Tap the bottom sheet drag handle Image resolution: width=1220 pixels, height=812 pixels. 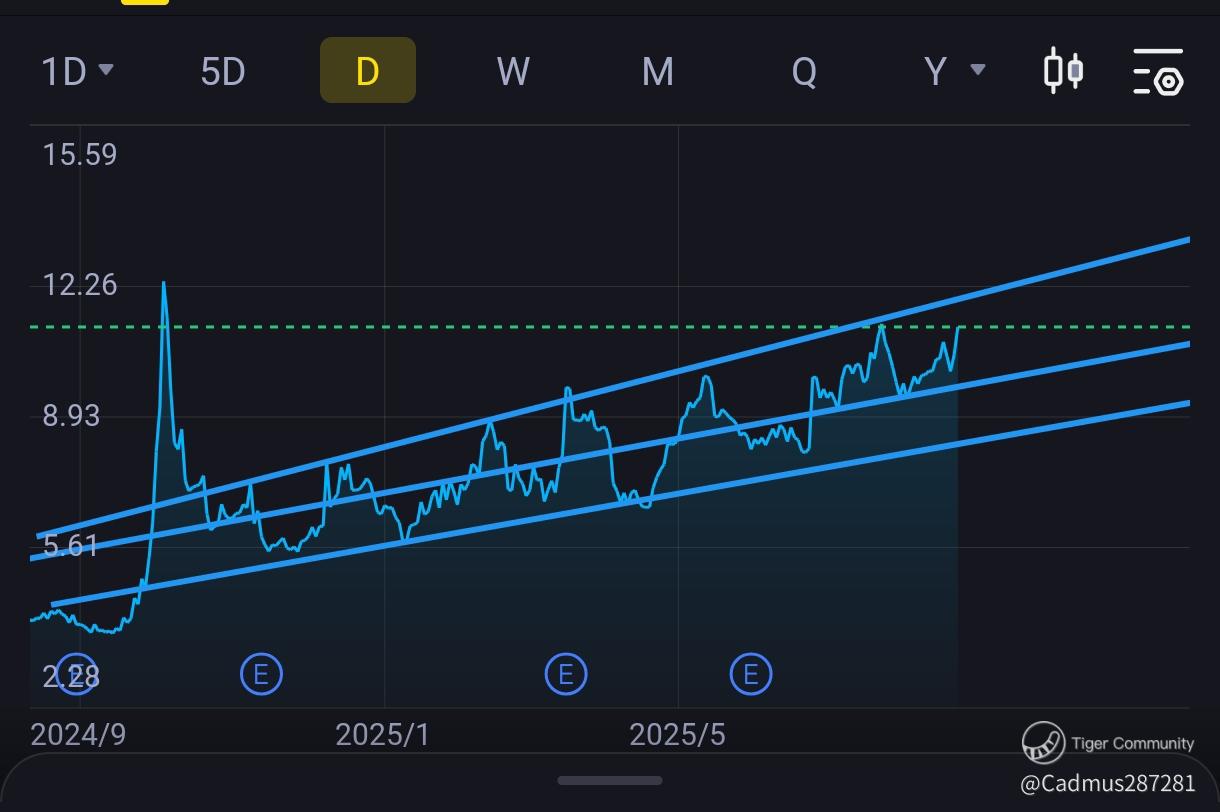(x=610, y=780)
